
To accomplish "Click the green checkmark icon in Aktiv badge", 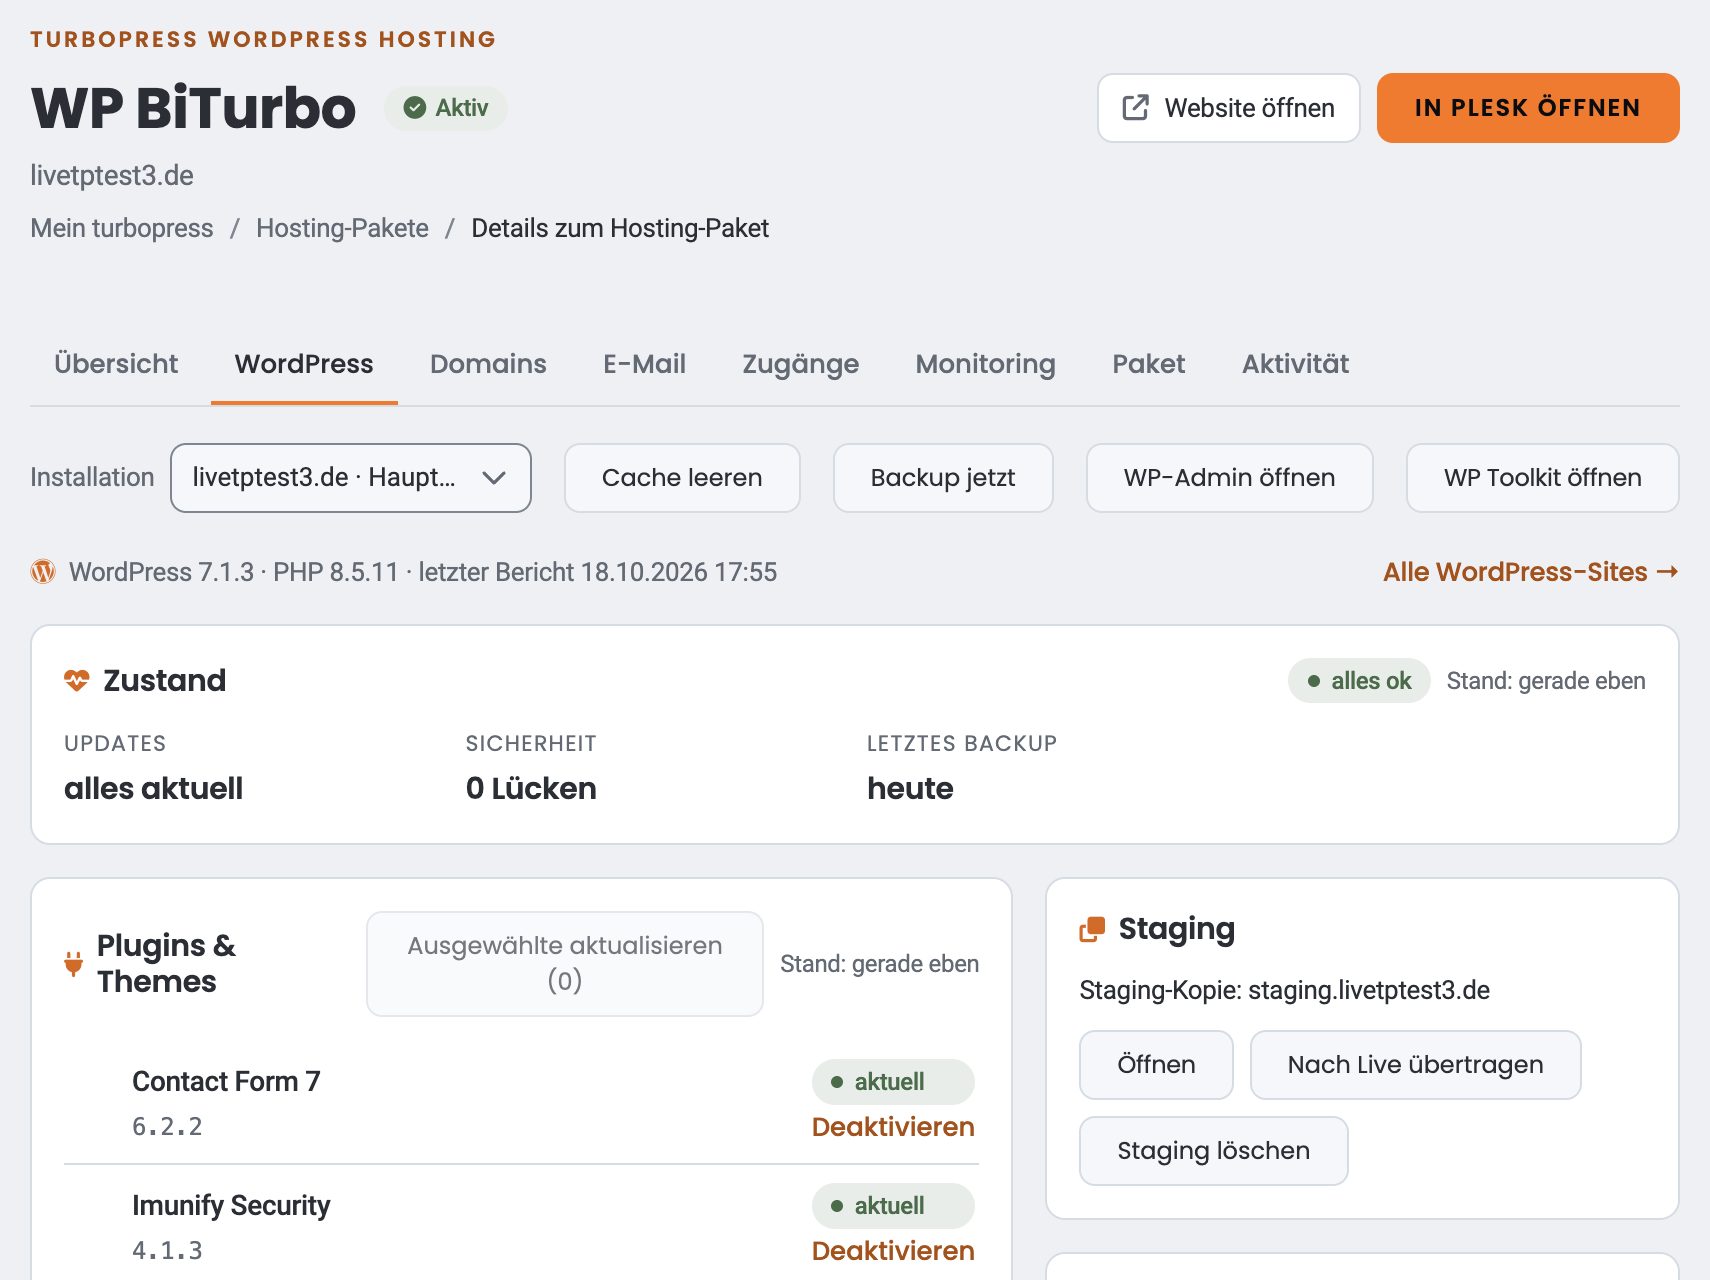I will coord(415,108).
